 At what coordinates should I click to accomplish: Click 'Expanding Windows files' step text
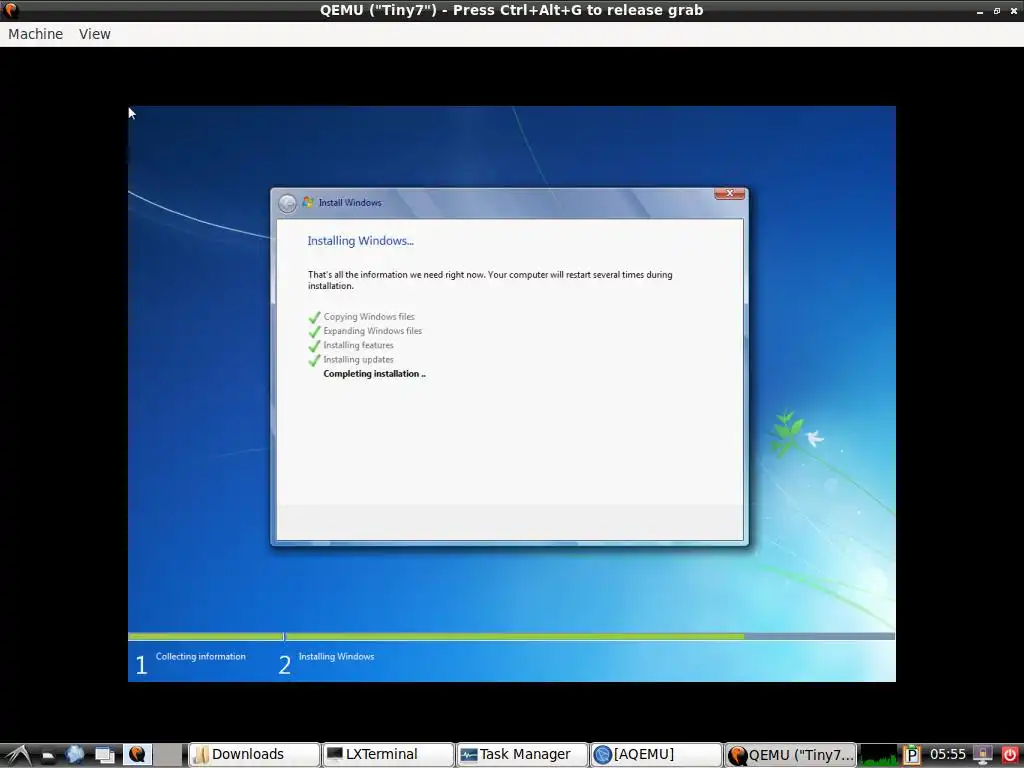372,331
